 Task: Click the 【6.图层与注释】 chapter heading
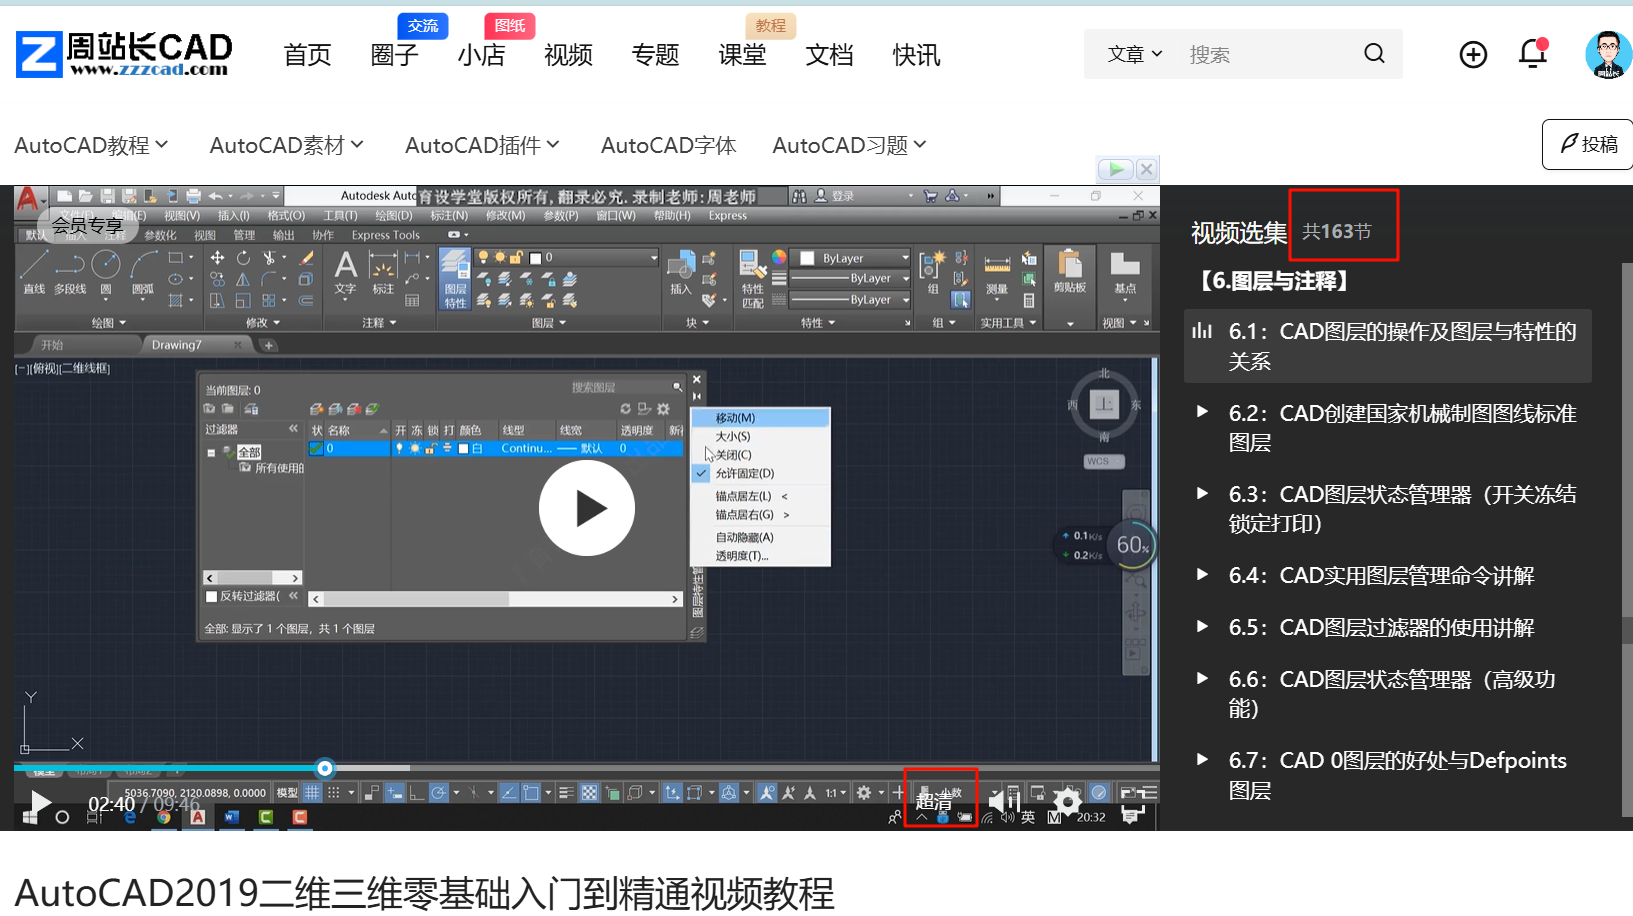point(1275,281)
